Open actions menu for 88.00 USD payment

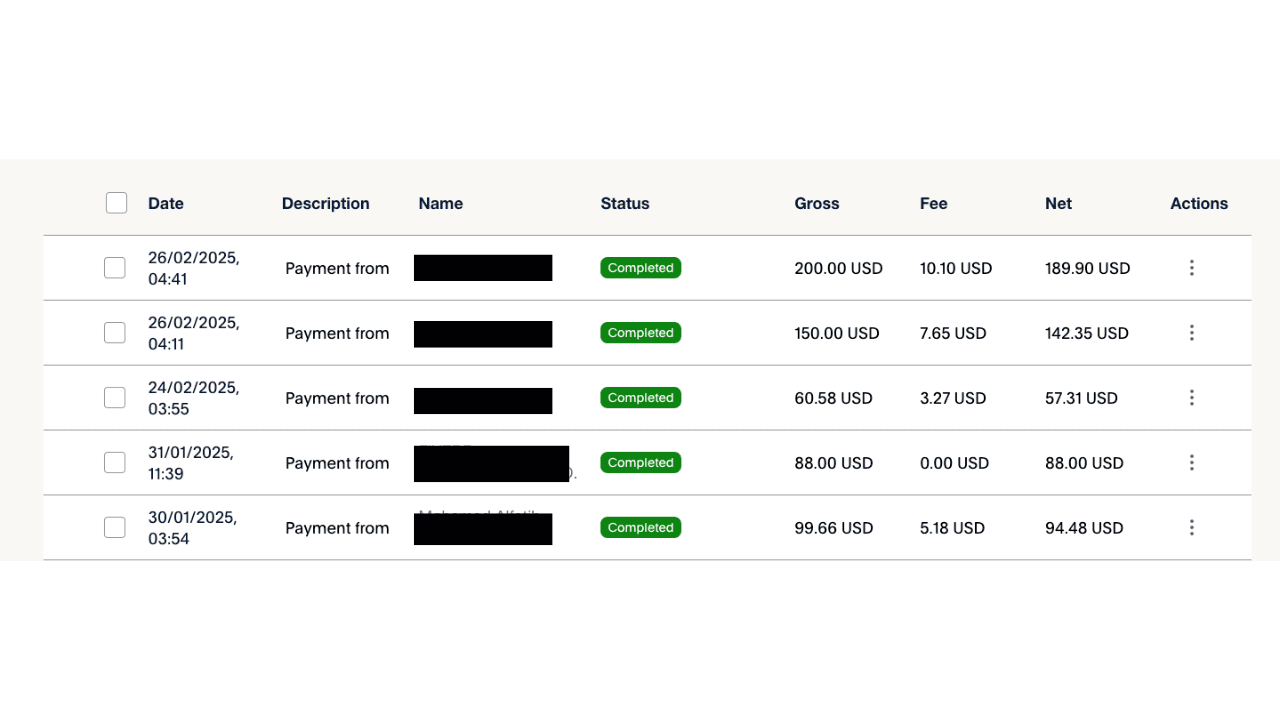pyautogui.click(x=1191, y=463)
